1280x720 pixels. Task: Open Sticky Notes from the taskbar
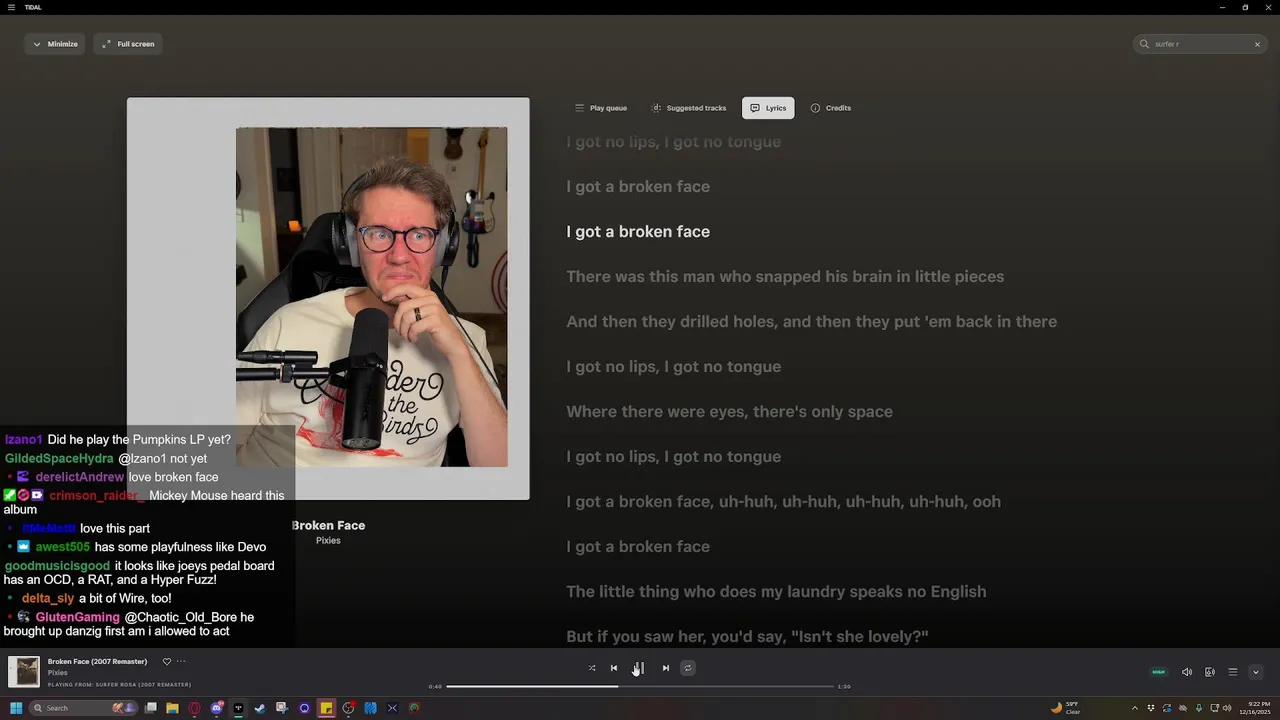[x=326, y=708]
